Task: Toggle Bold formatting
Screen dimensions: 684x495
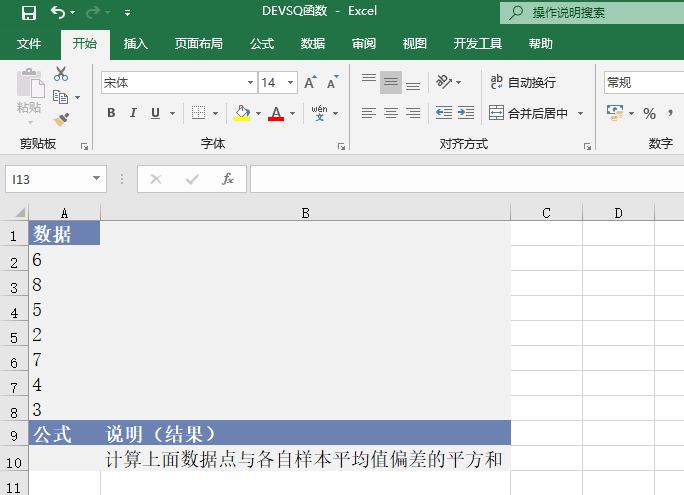Action: click(111, 113)
